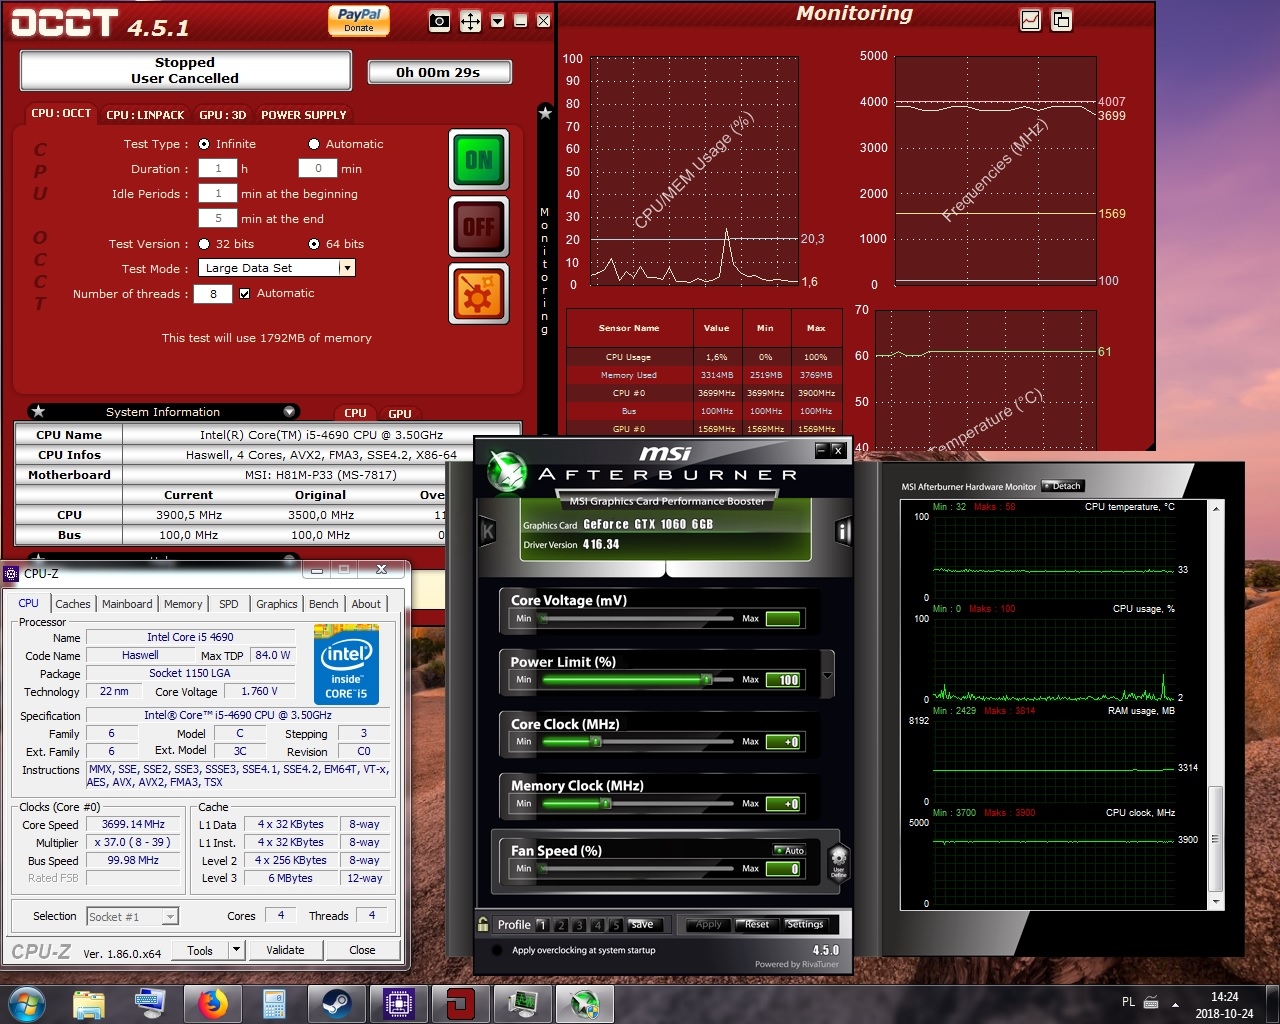Switch to the Graphics tab in CPU-Z

pyautogui.click(x=277, y=604)
